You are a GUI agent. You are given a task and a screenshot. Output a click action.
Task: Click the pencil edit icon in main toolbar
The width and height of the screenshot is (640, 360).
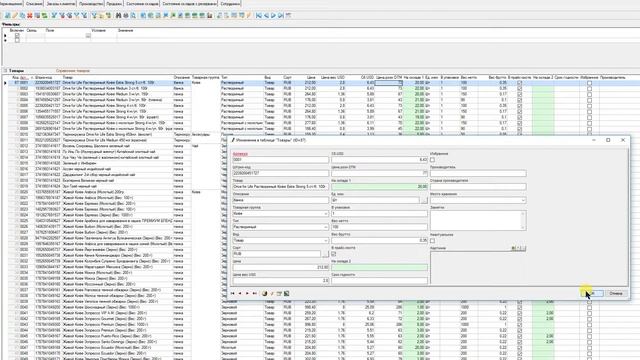(15, 16)
